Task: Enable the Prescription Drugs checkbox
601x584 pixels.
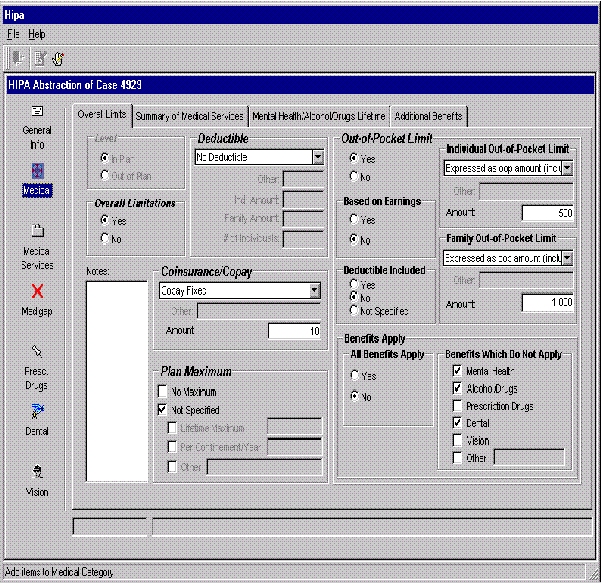Action: 458,406
